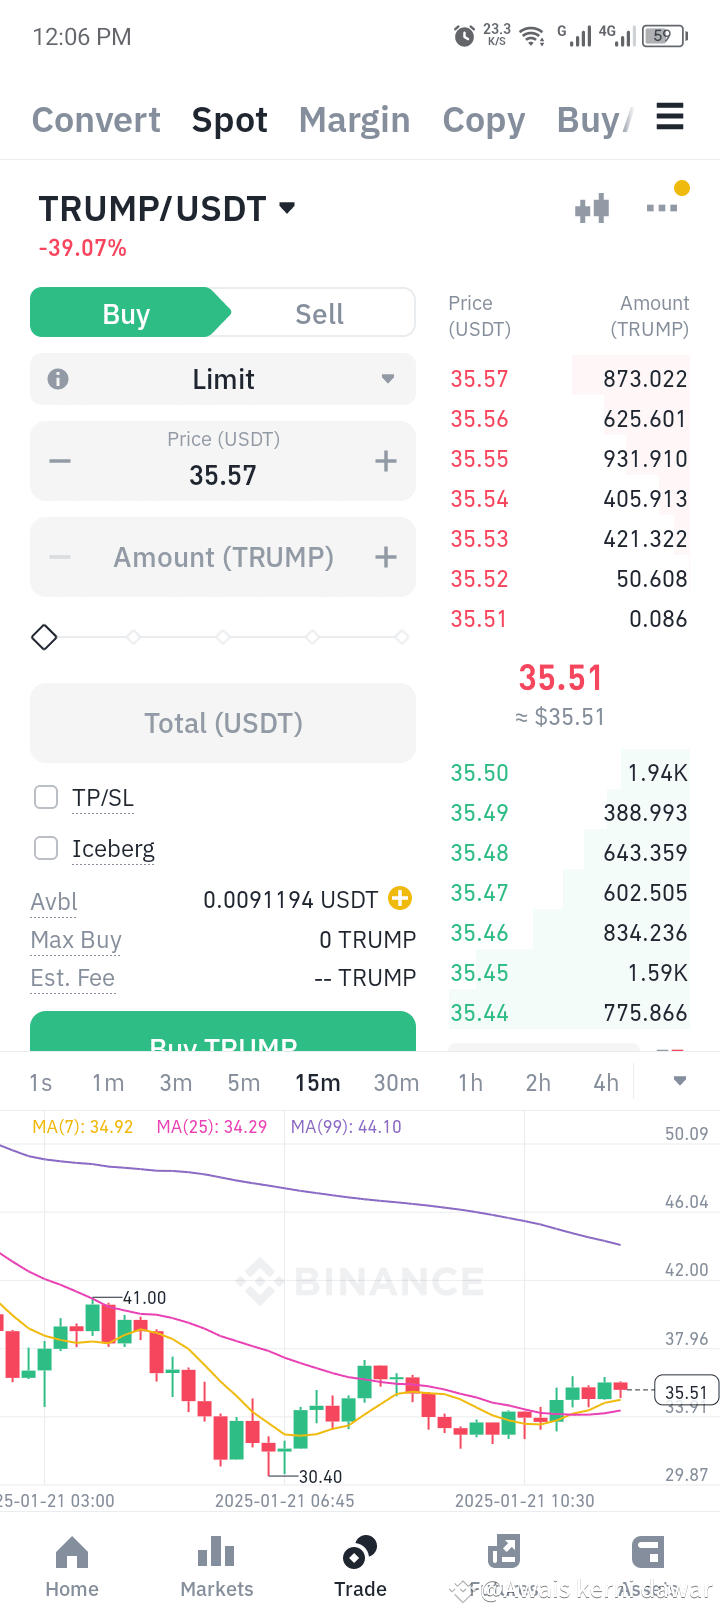The height and width of the screenshot is (1612, 720).
Task: Tap the Buy TRUMP button
Action: tap(223, 1032)
